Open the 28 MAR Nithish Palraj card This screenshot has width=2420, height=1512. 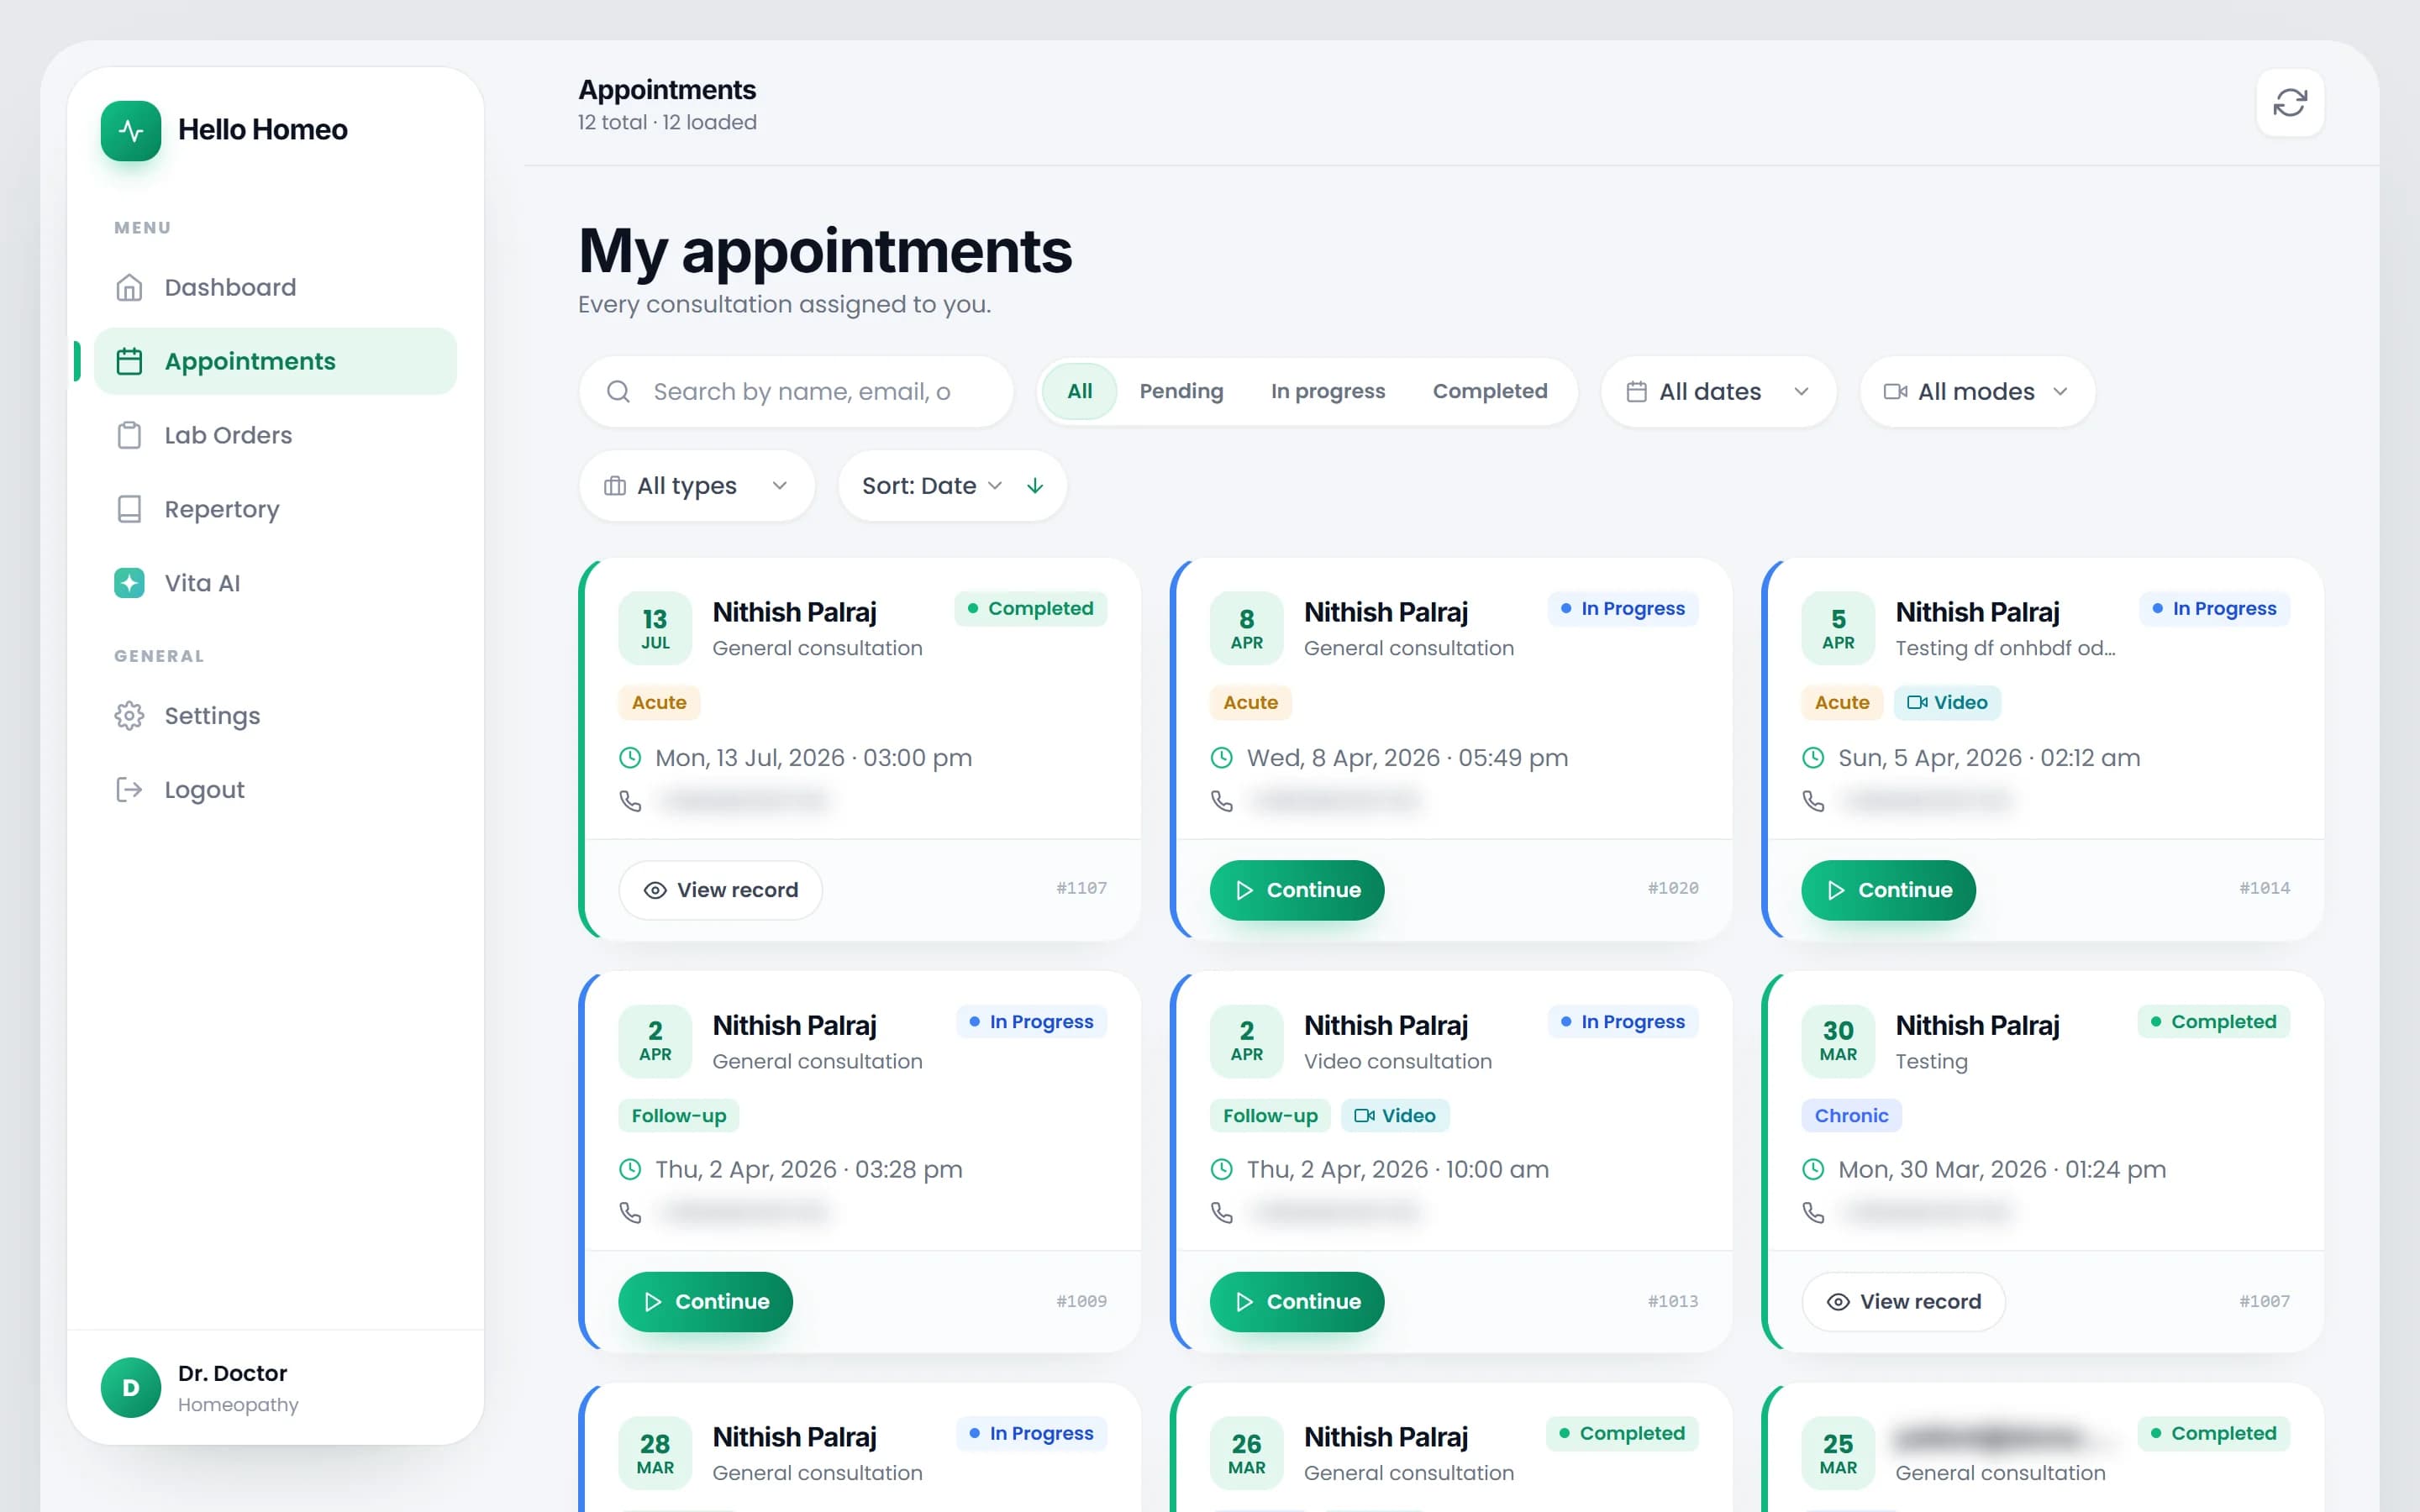pyautogui.click(x=860, y=1448)
